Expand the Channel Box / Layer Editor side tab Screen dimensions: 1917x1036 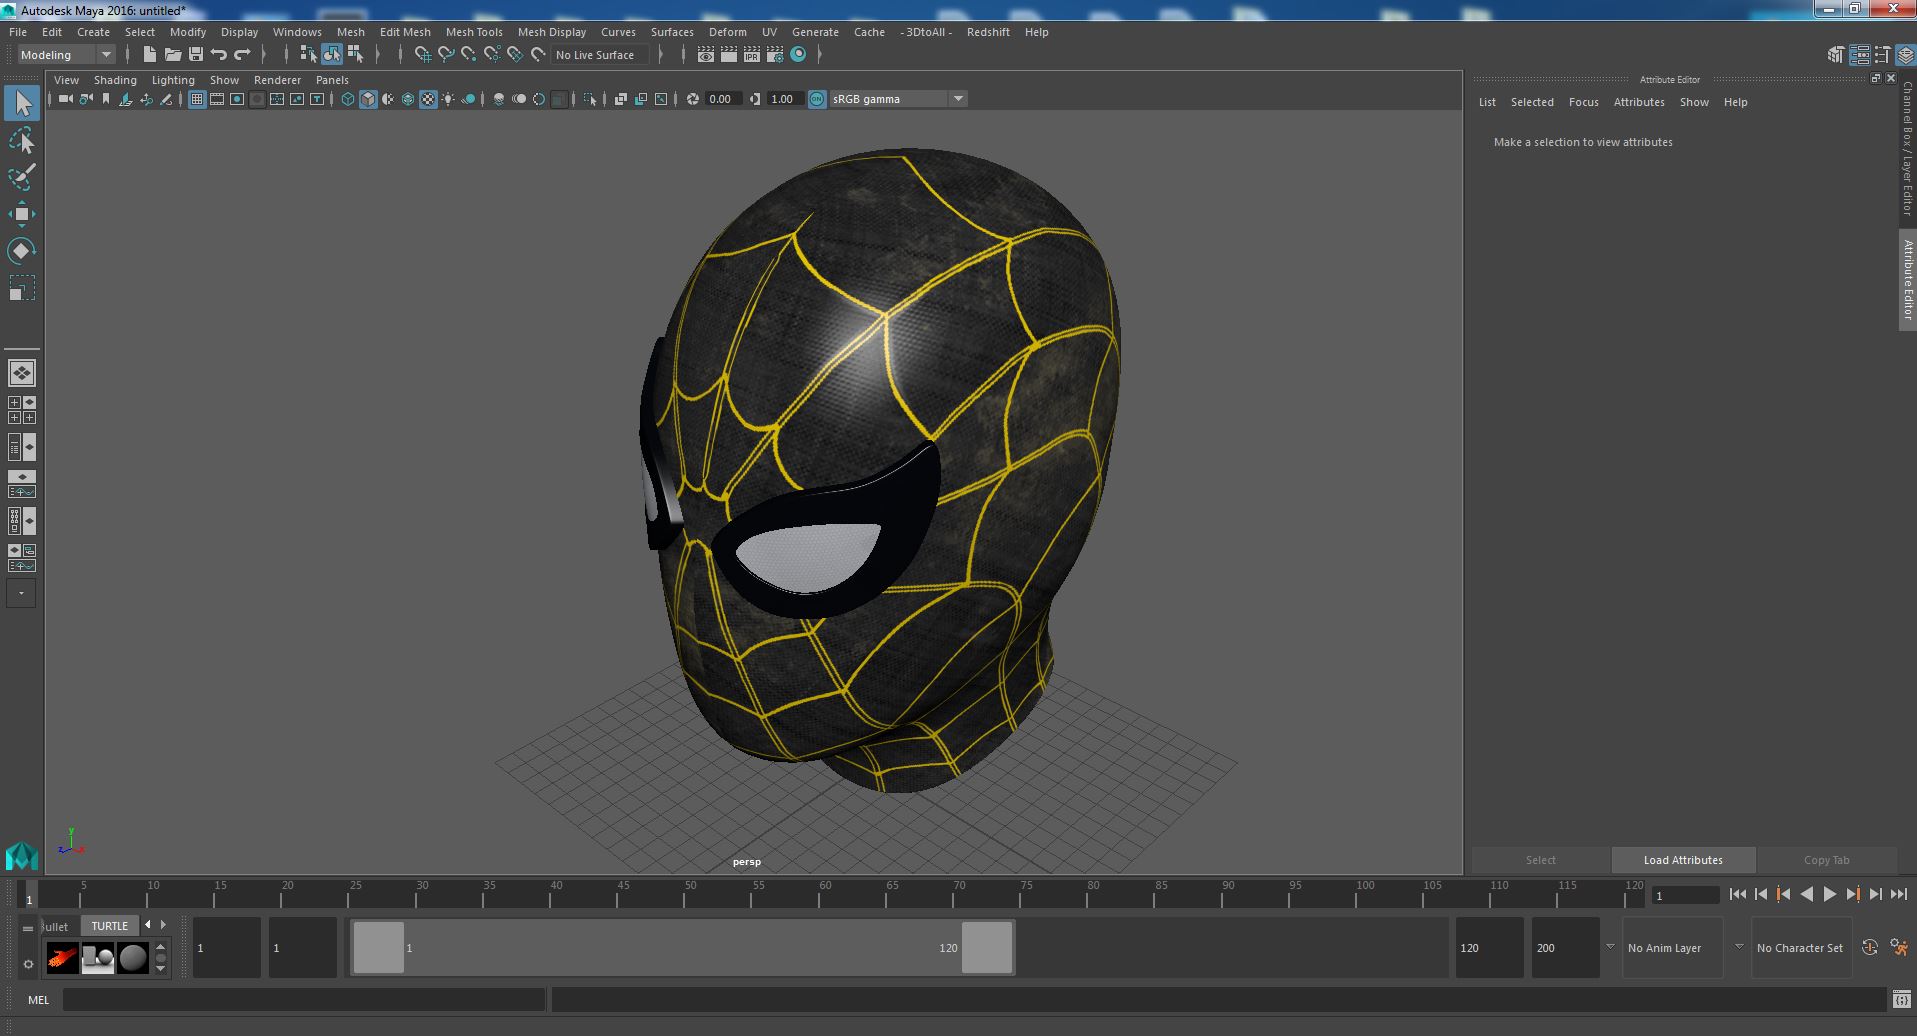1908,148
